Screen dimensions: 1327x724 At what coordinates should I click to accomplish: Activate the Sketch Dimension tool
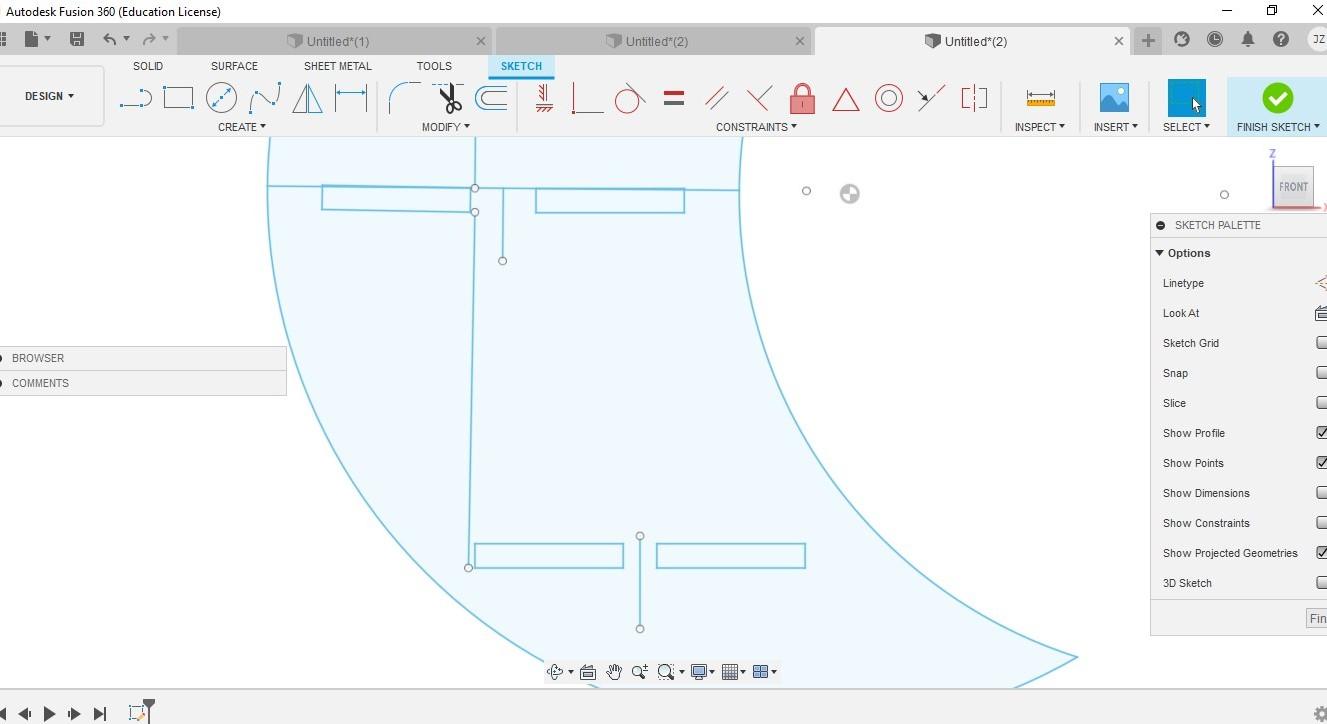tap(350, 98)
